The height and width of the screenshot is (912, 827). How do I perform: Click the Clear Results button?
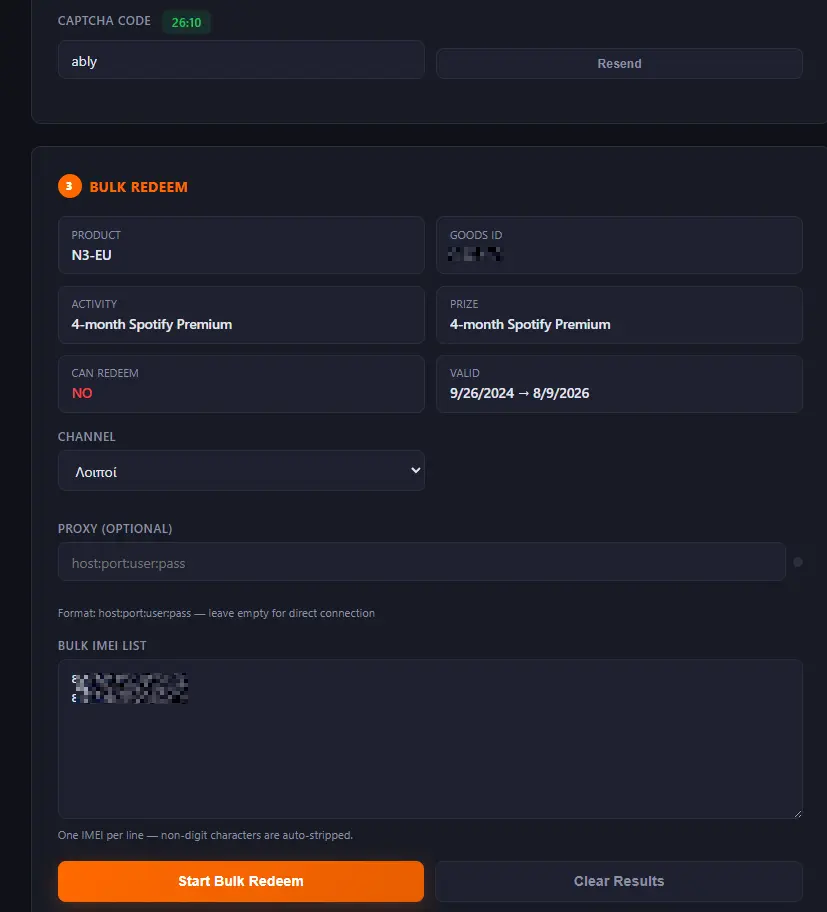point(619,881)
